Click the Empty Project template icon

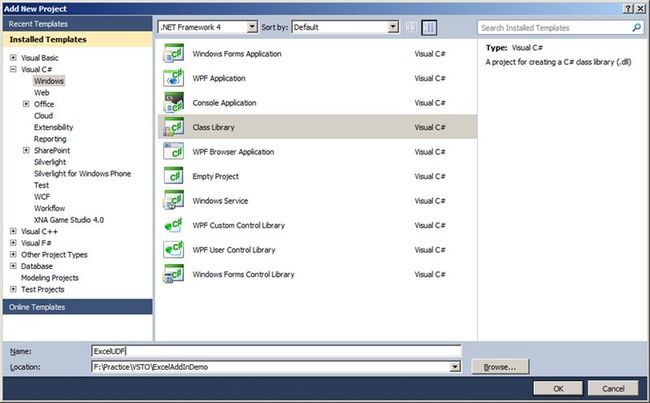coord(174,176)
